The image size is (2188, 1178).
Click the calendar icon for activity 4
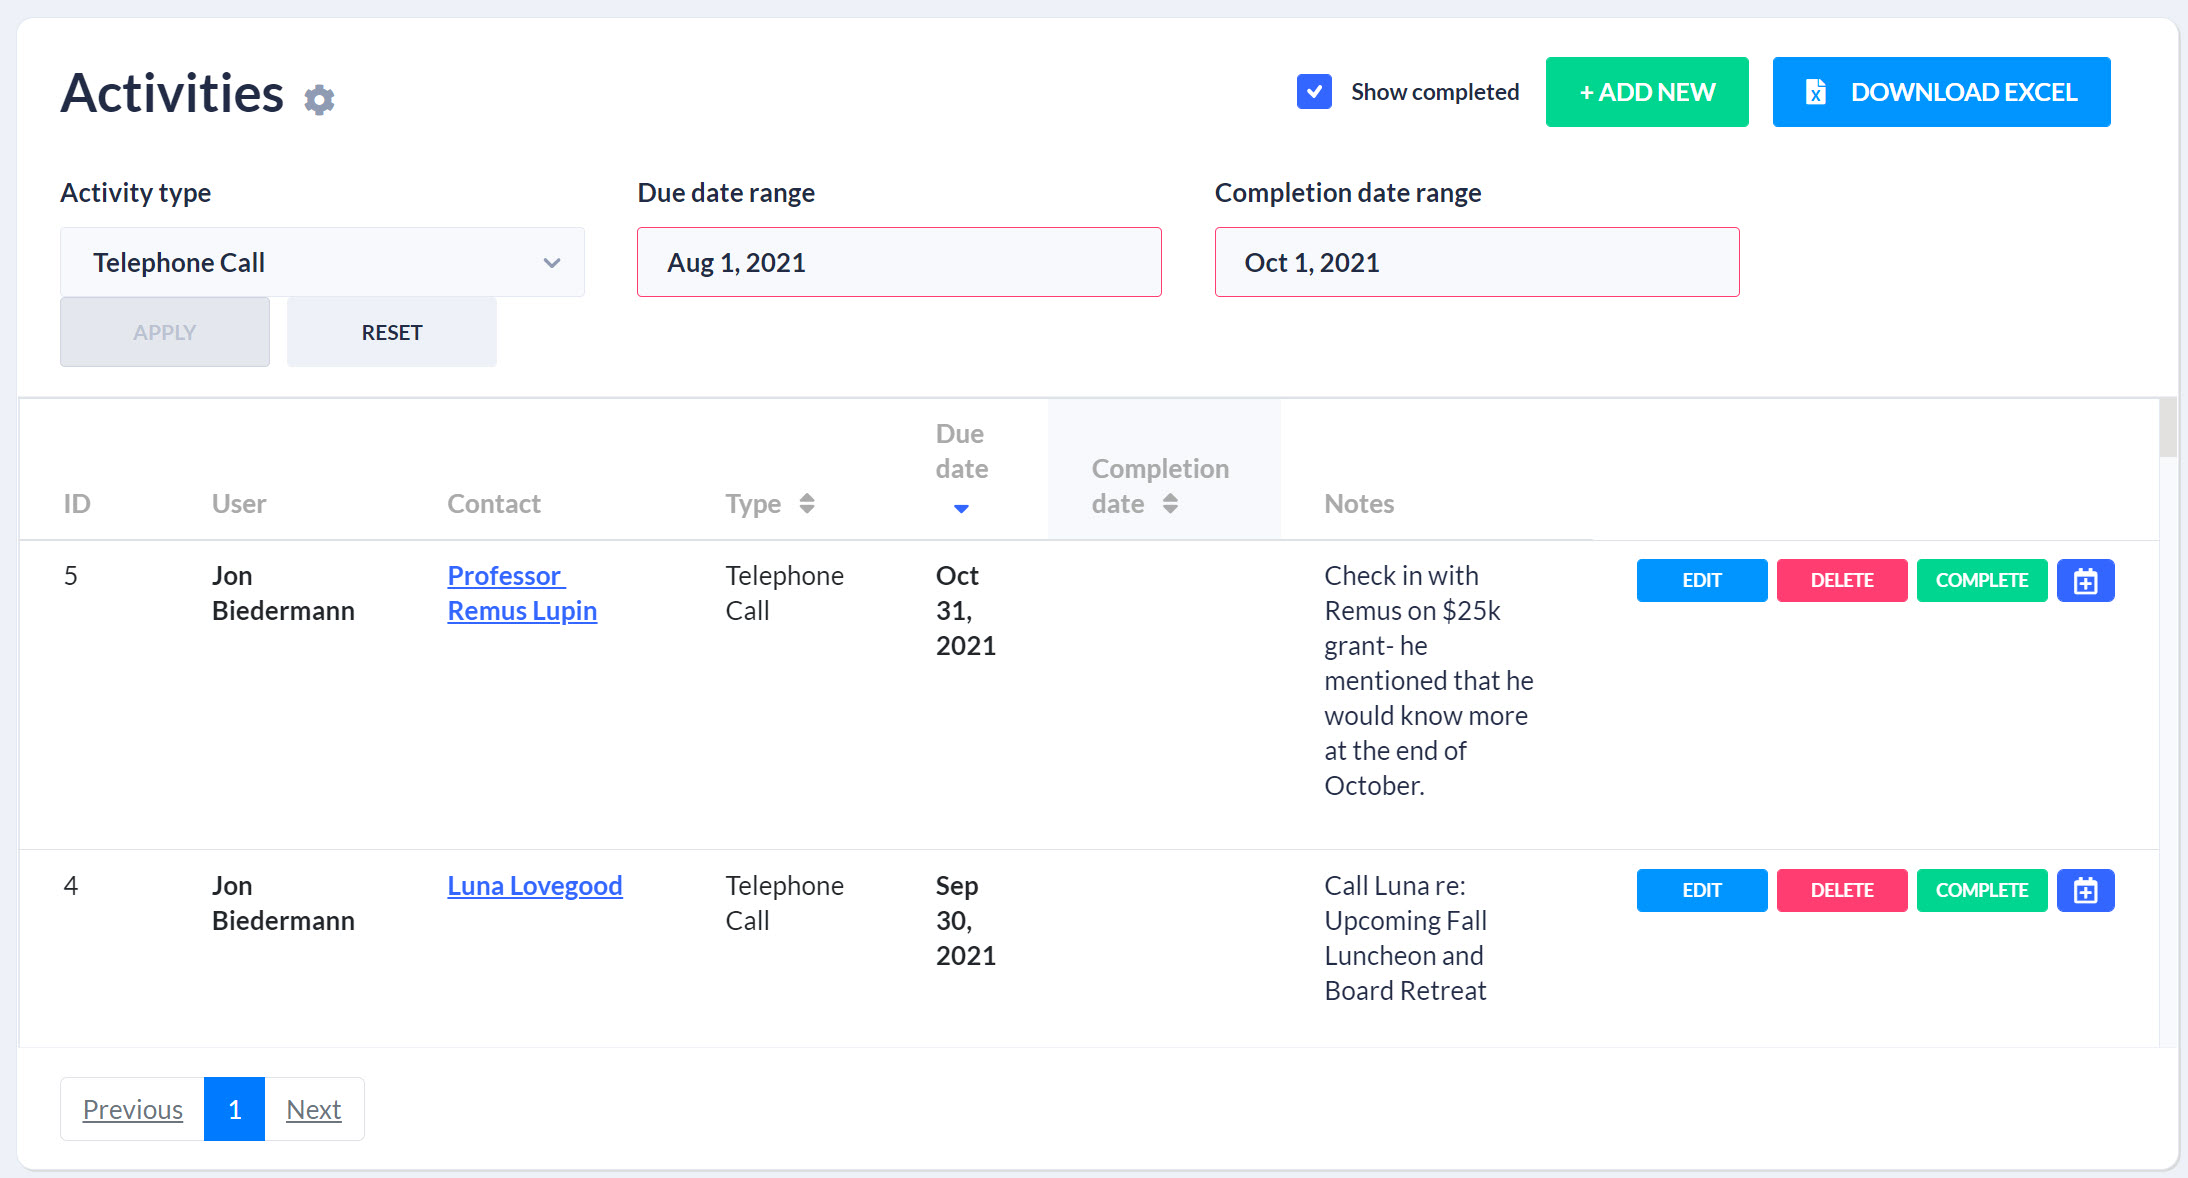(x=2085, y=889)
